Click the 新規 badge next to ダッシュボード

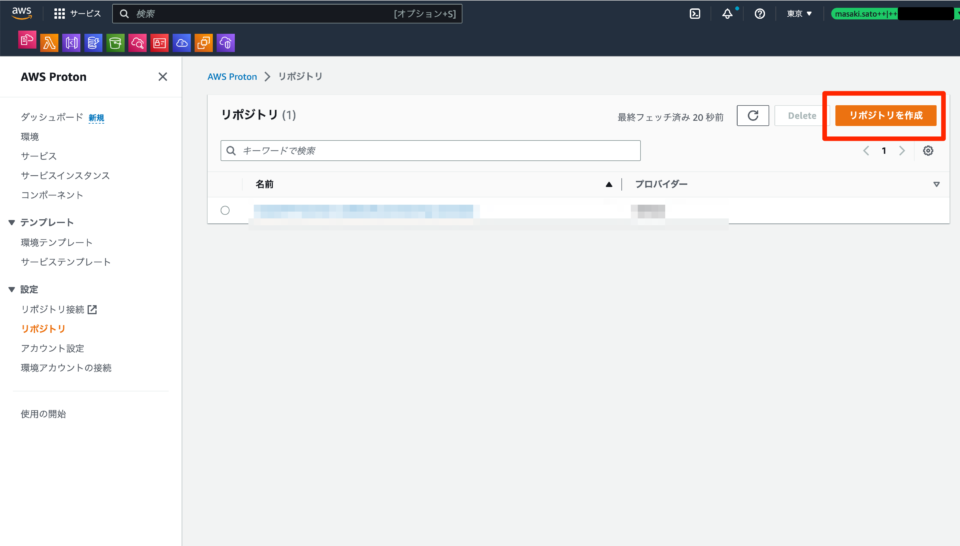(x=96, y=118)
